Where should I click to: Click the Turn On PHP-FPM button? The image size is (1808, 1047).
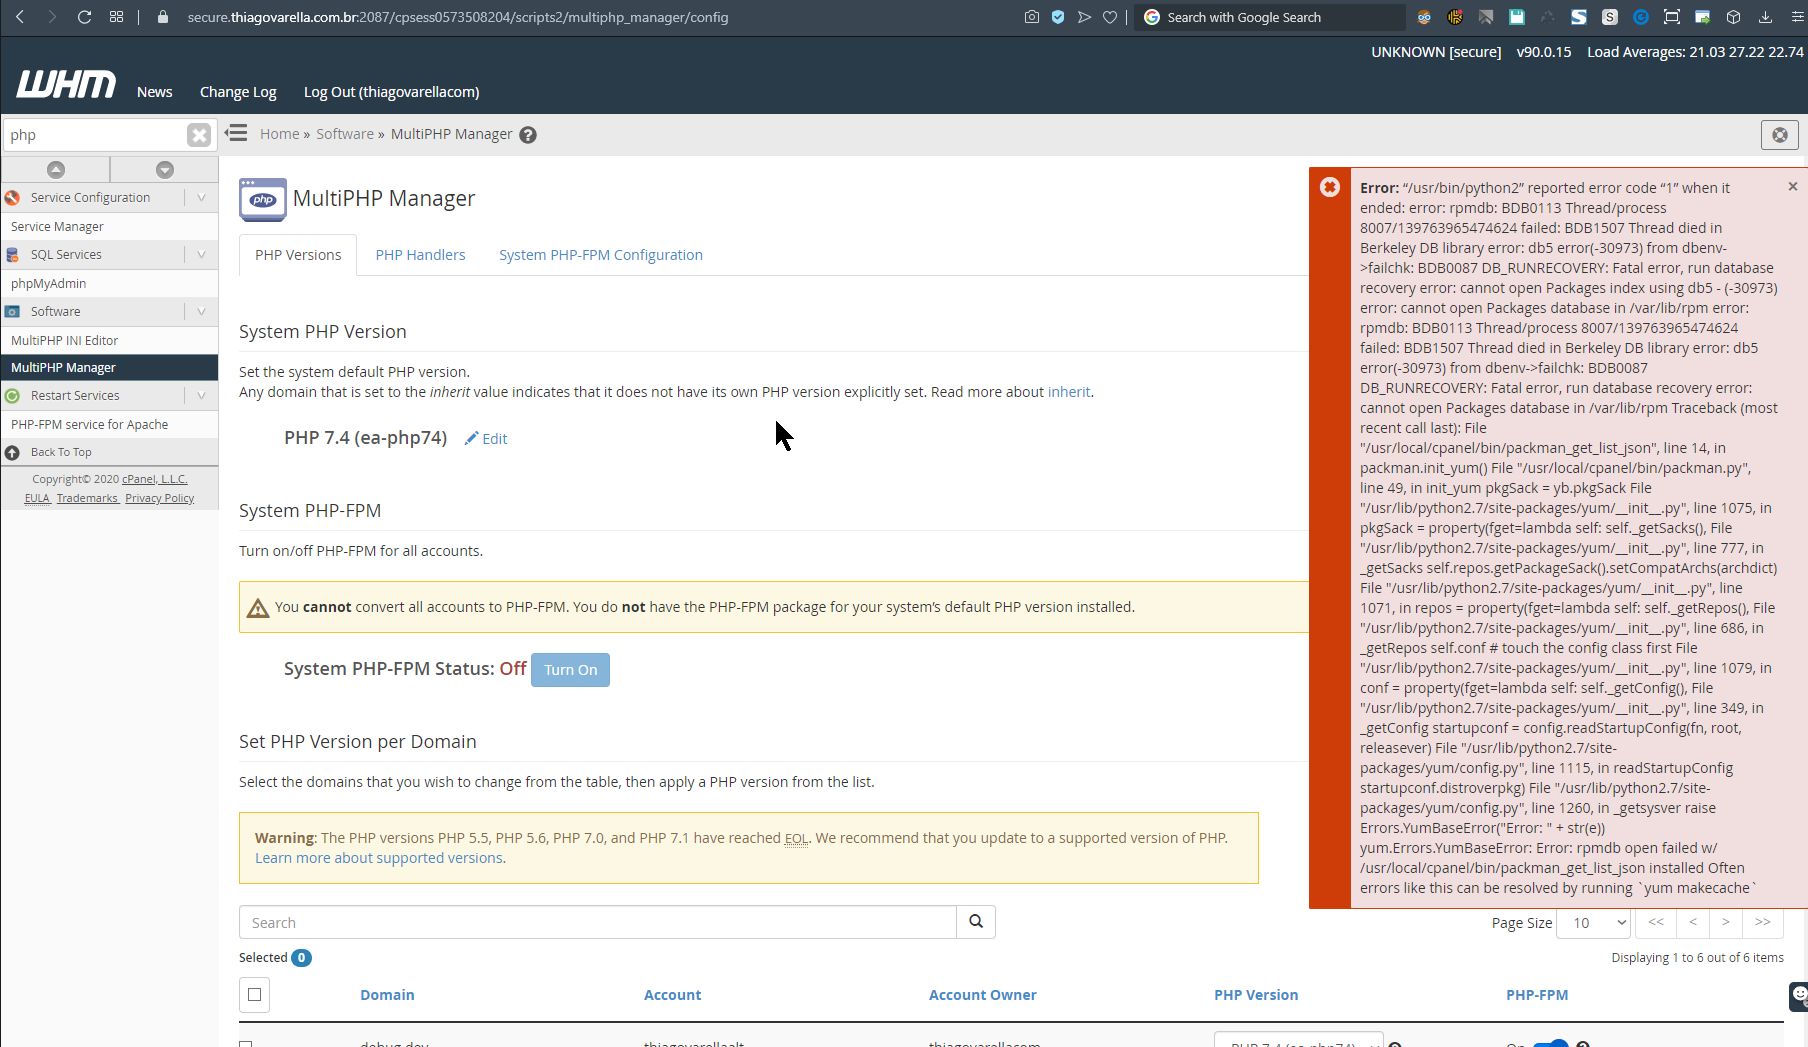point(570,670)
